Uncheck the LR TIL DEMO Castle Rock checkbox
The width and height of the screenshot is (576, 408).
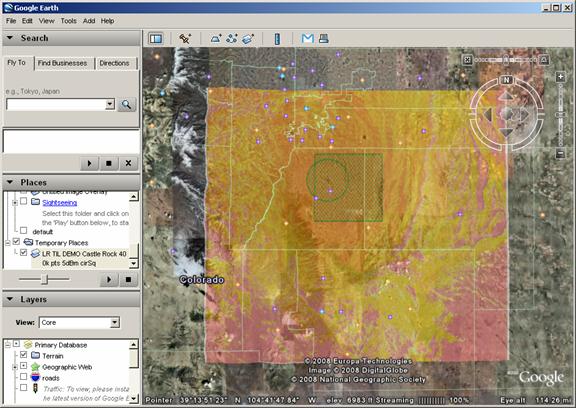(24, 253)
